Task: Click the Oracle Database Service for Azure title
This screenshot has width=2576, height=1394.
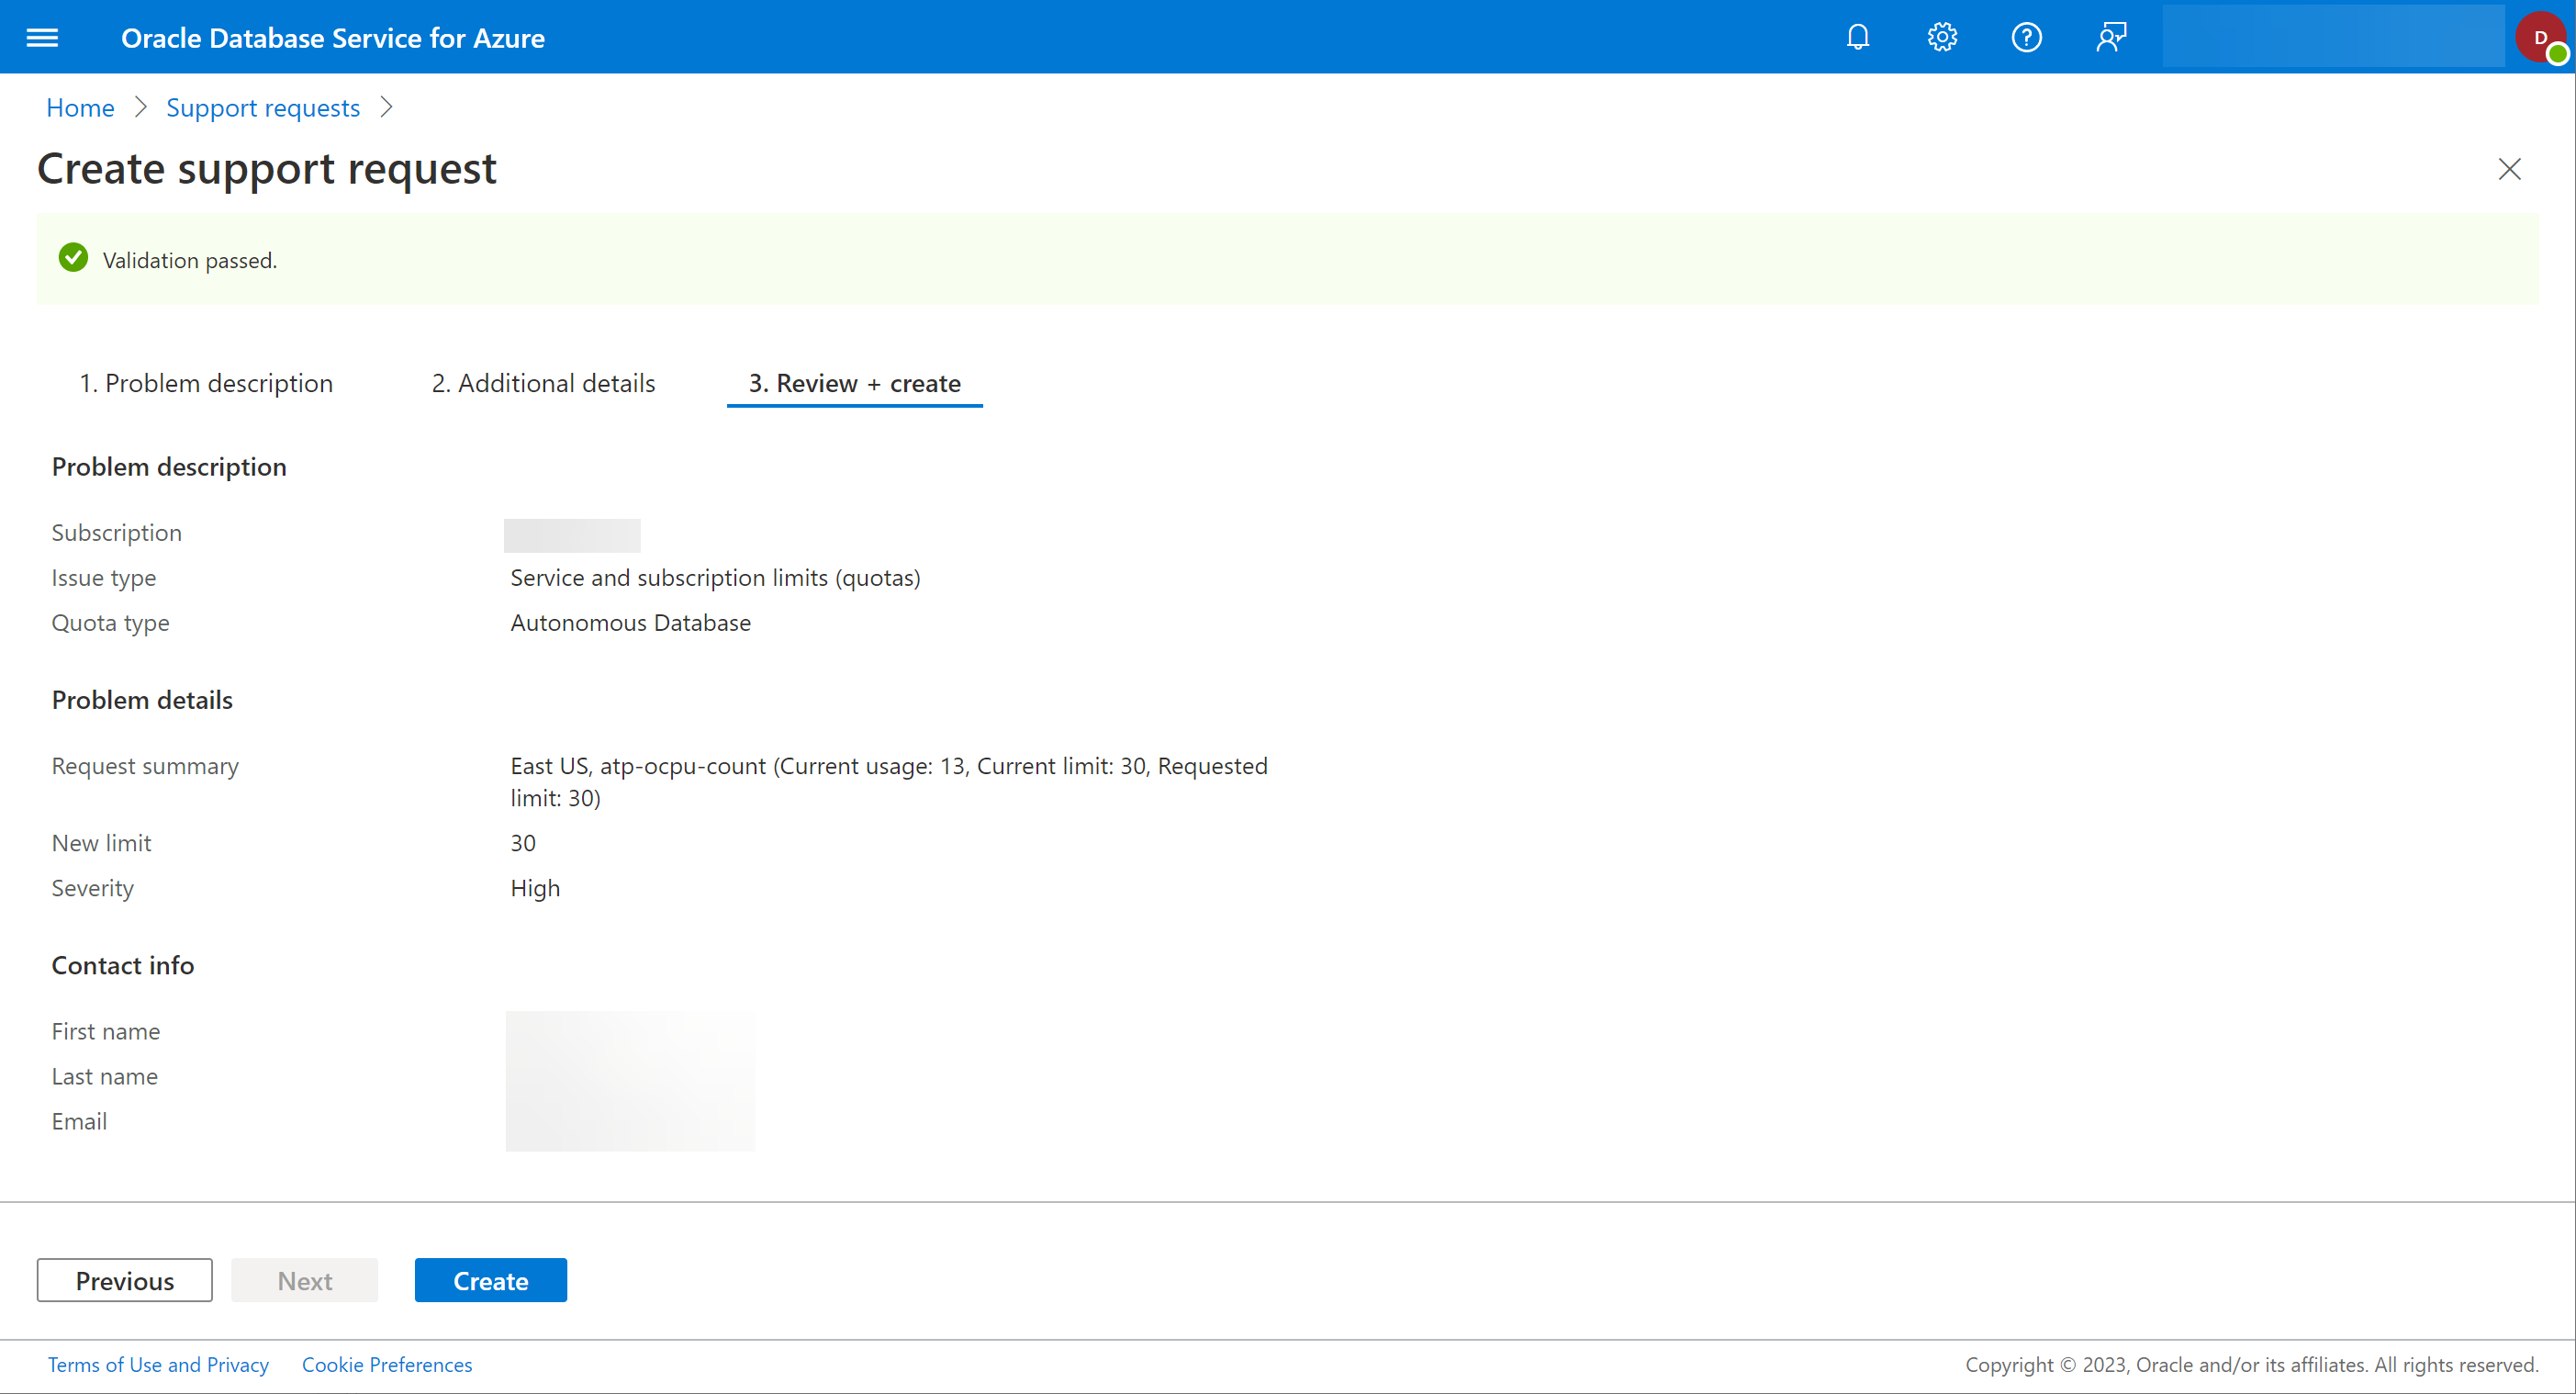Action: [333, 38]
